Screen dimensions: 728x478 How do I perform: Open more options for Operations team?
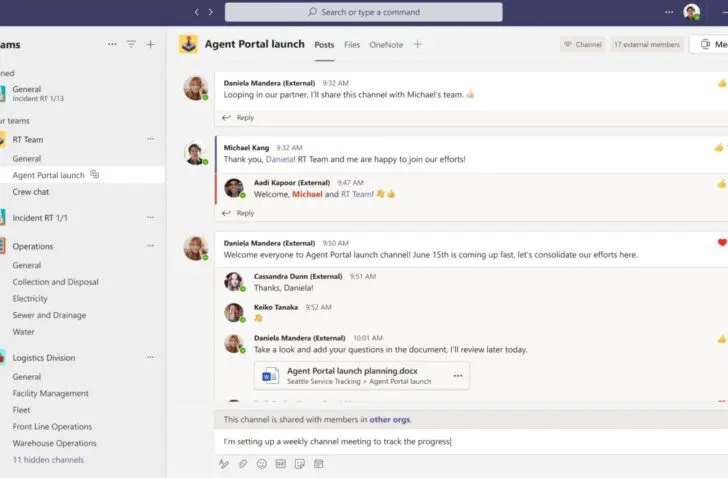coord(150,245)
